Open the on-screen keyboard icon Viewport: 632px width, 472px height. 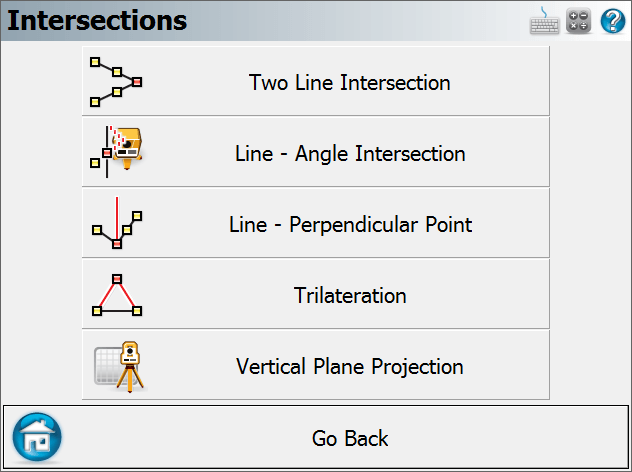(544, 21)
